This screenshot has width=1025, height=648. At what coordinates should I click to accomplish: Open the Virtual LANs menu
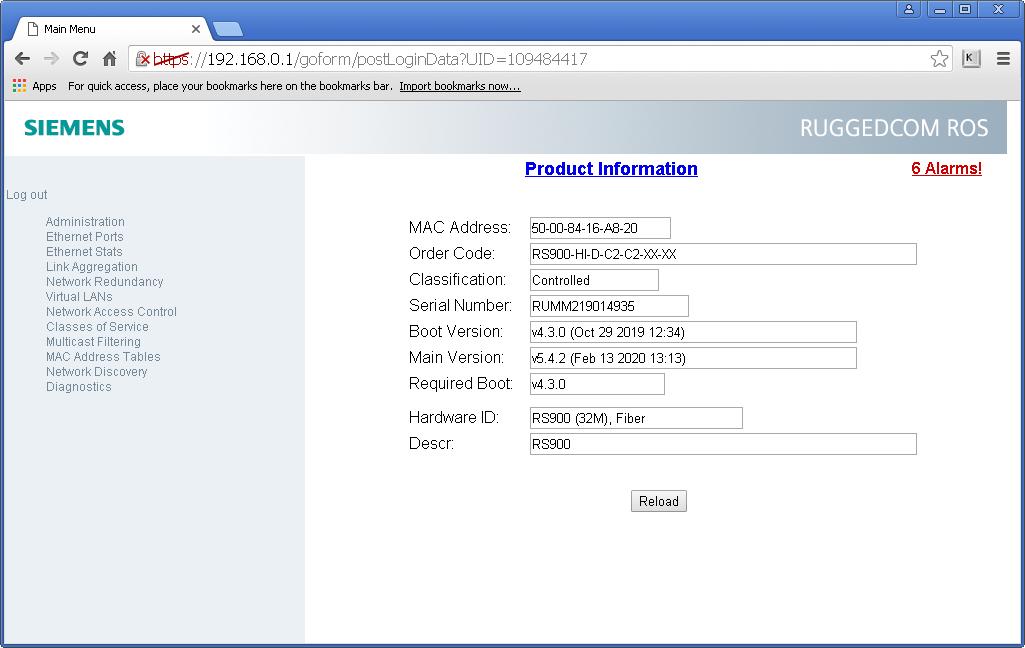(x=79, y=297)
